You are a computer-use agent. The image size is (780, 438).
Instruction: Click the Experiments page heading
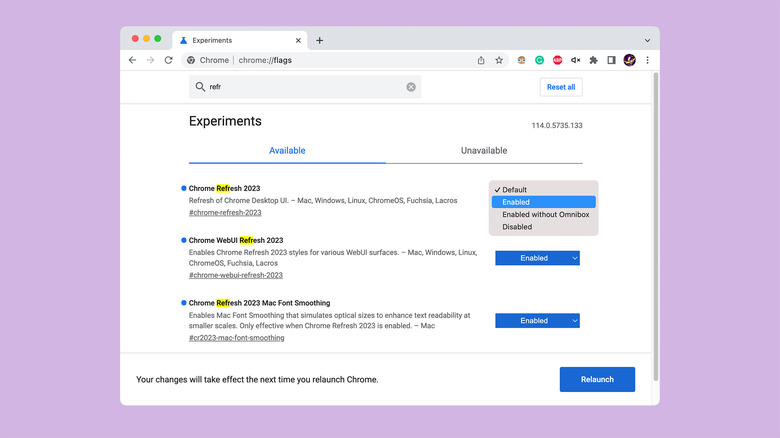(x=225, y=121)
